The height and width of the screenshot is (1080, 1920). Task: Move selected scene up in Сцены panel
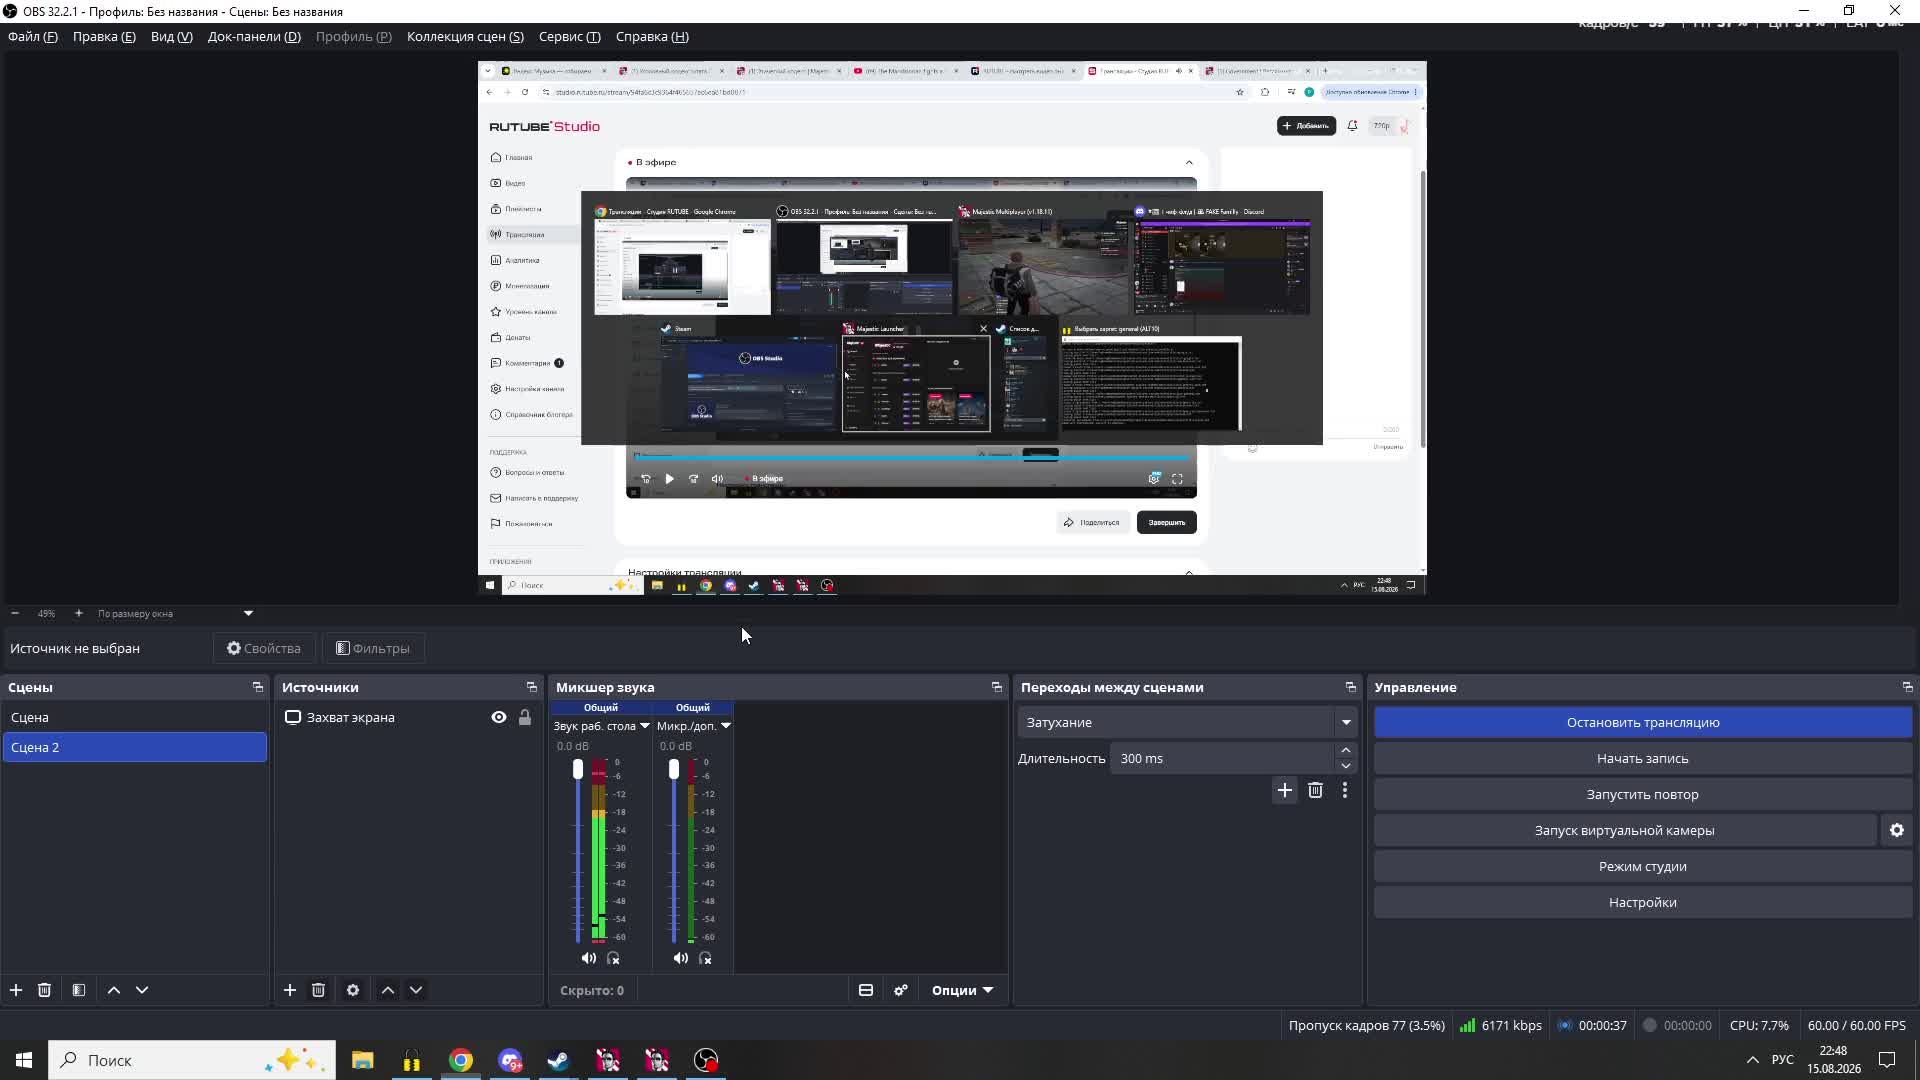(114, 990)
